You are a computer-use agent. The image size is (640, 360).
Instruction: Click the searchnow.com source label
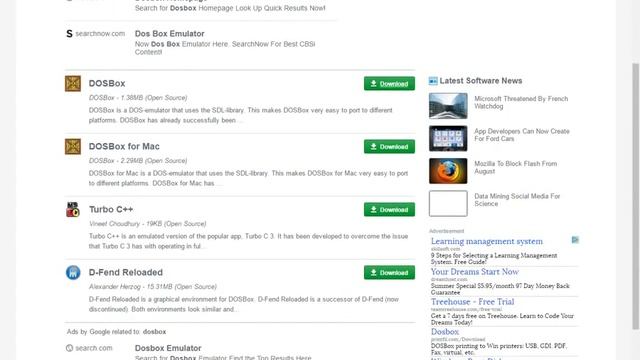pyautogui.click(x=100, y=33)
